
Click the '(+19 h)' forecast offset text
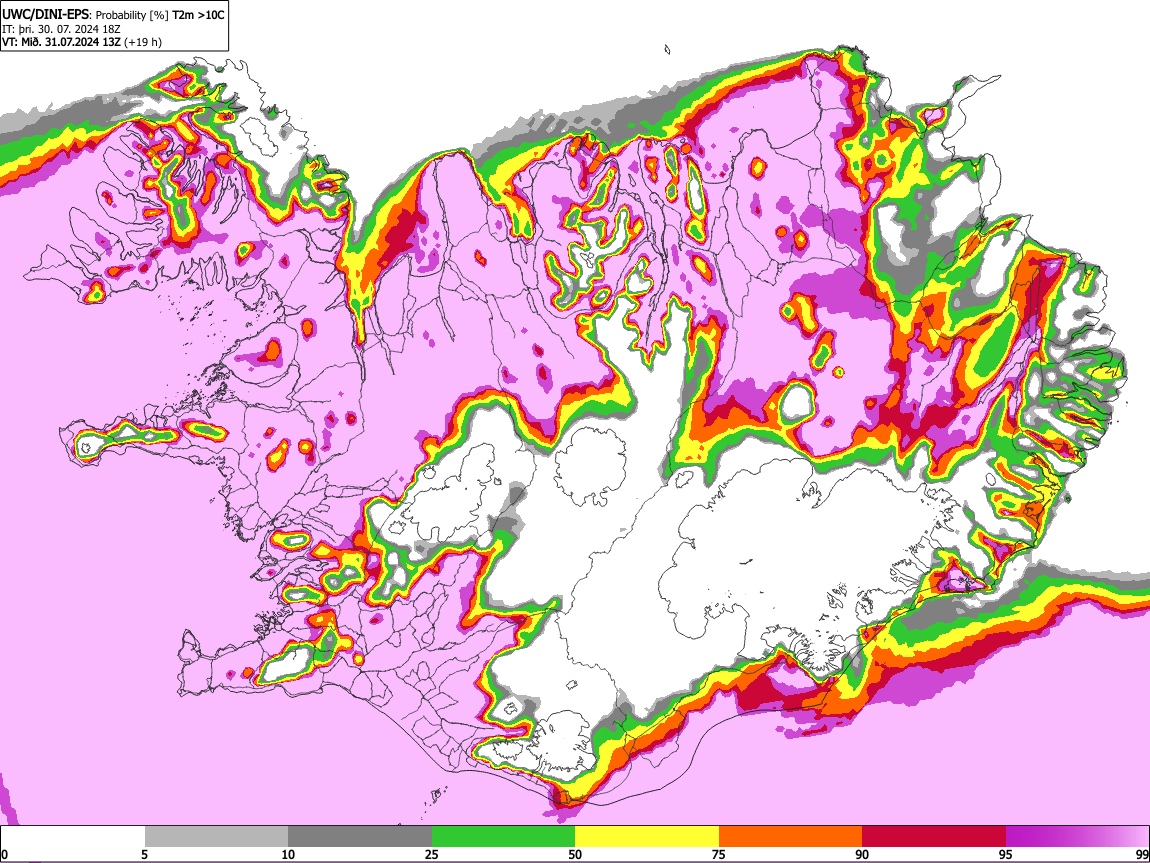143,43
